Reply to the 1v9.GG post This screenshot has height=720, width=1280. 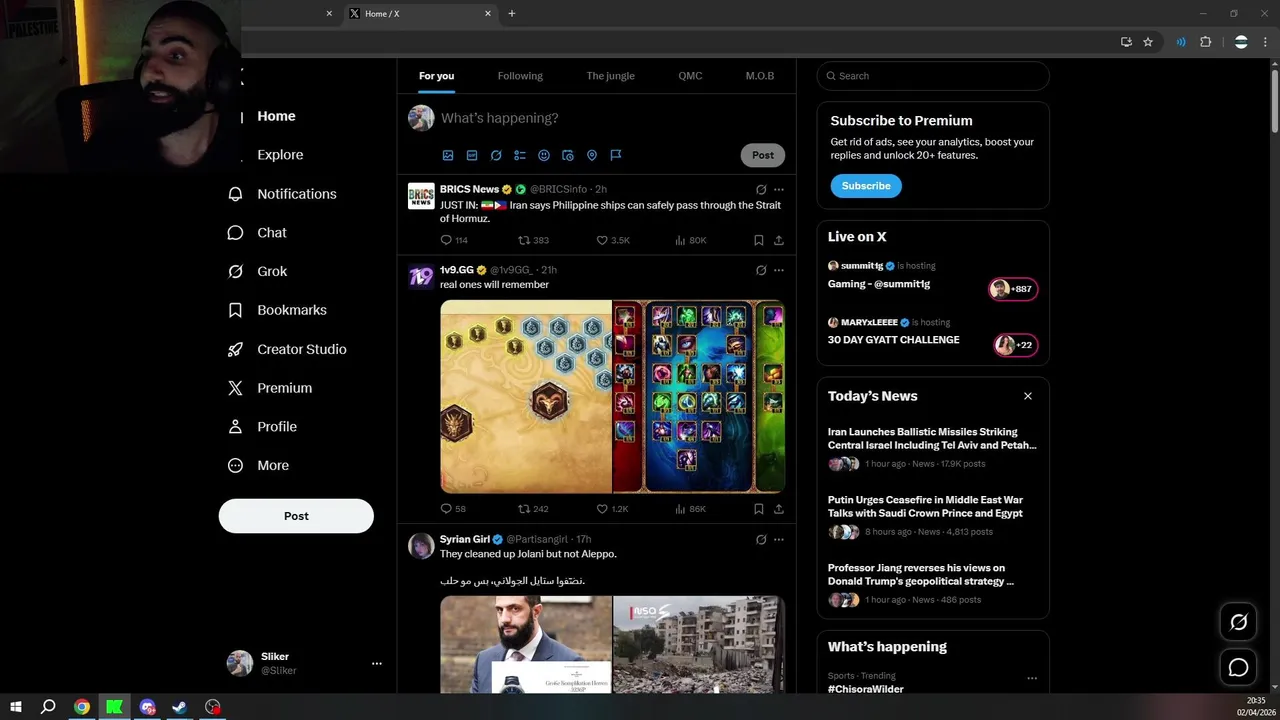click(447, 509)
